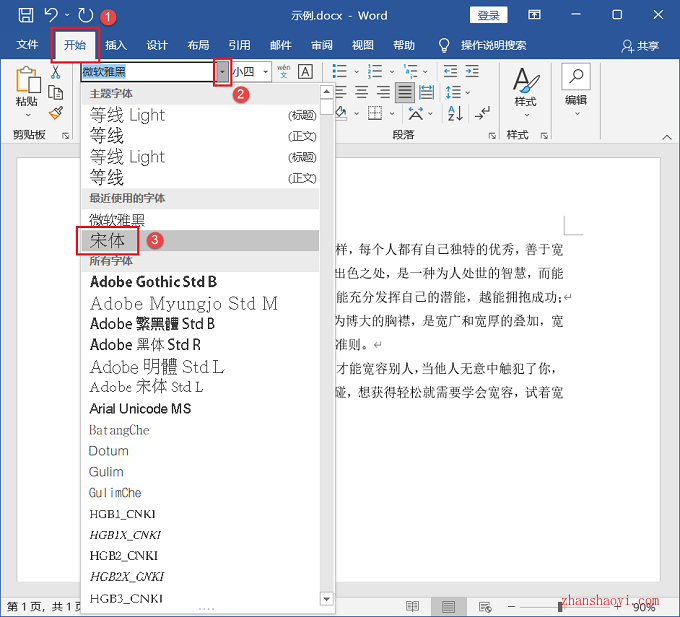Open the Styles gallery

pyautogui.click(x=526, y=92)
